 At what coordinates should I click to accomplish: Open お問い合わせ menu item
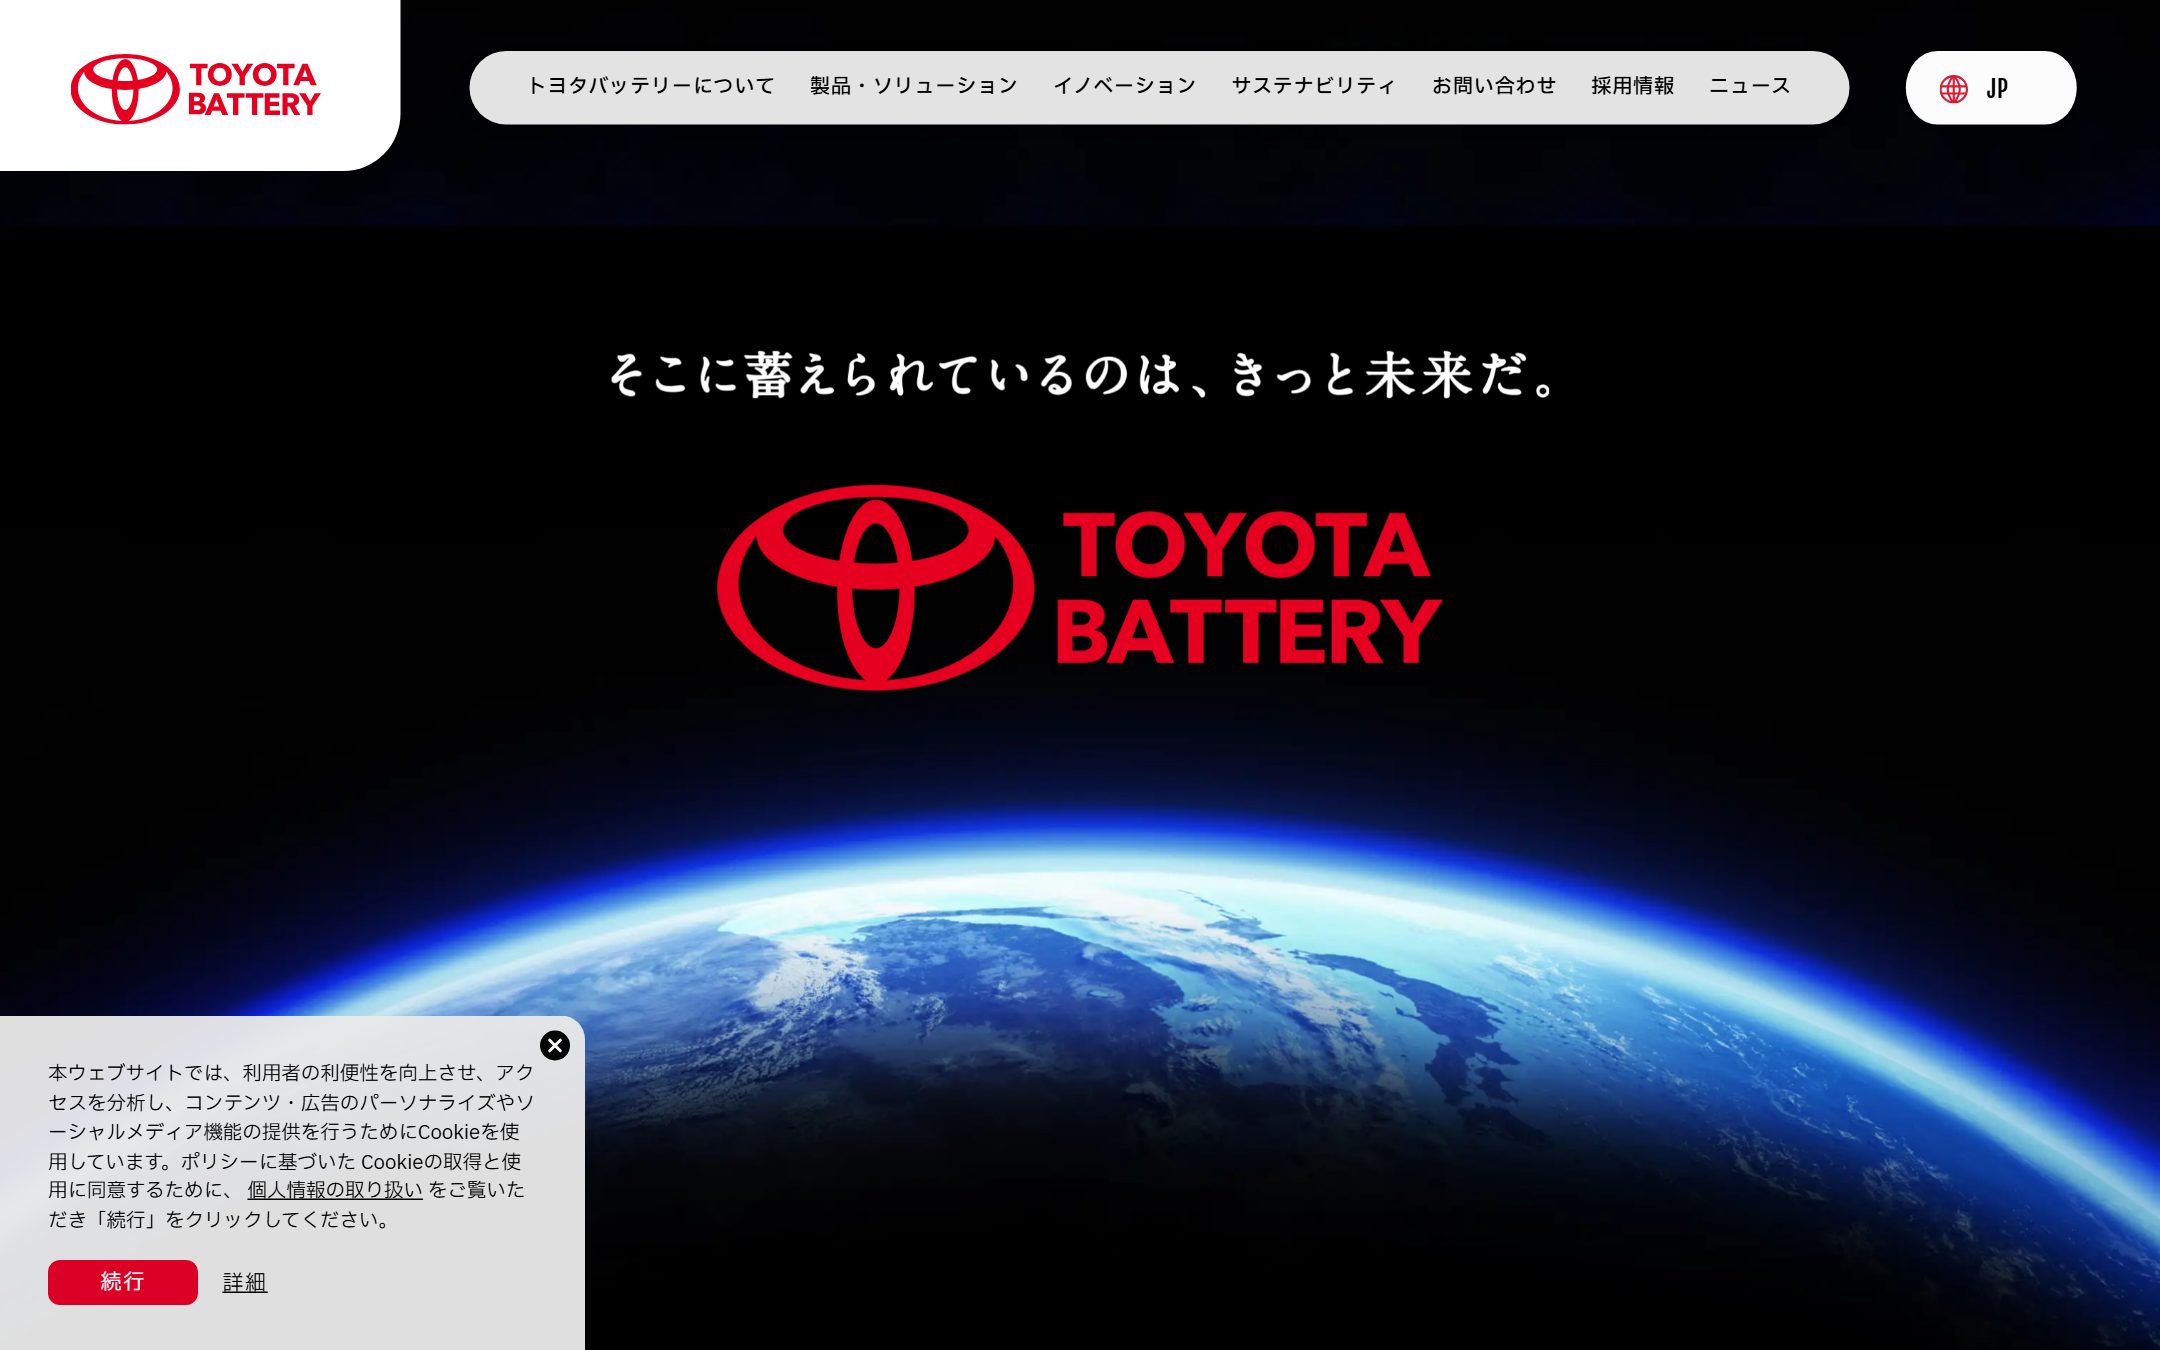pos(1494,86)
